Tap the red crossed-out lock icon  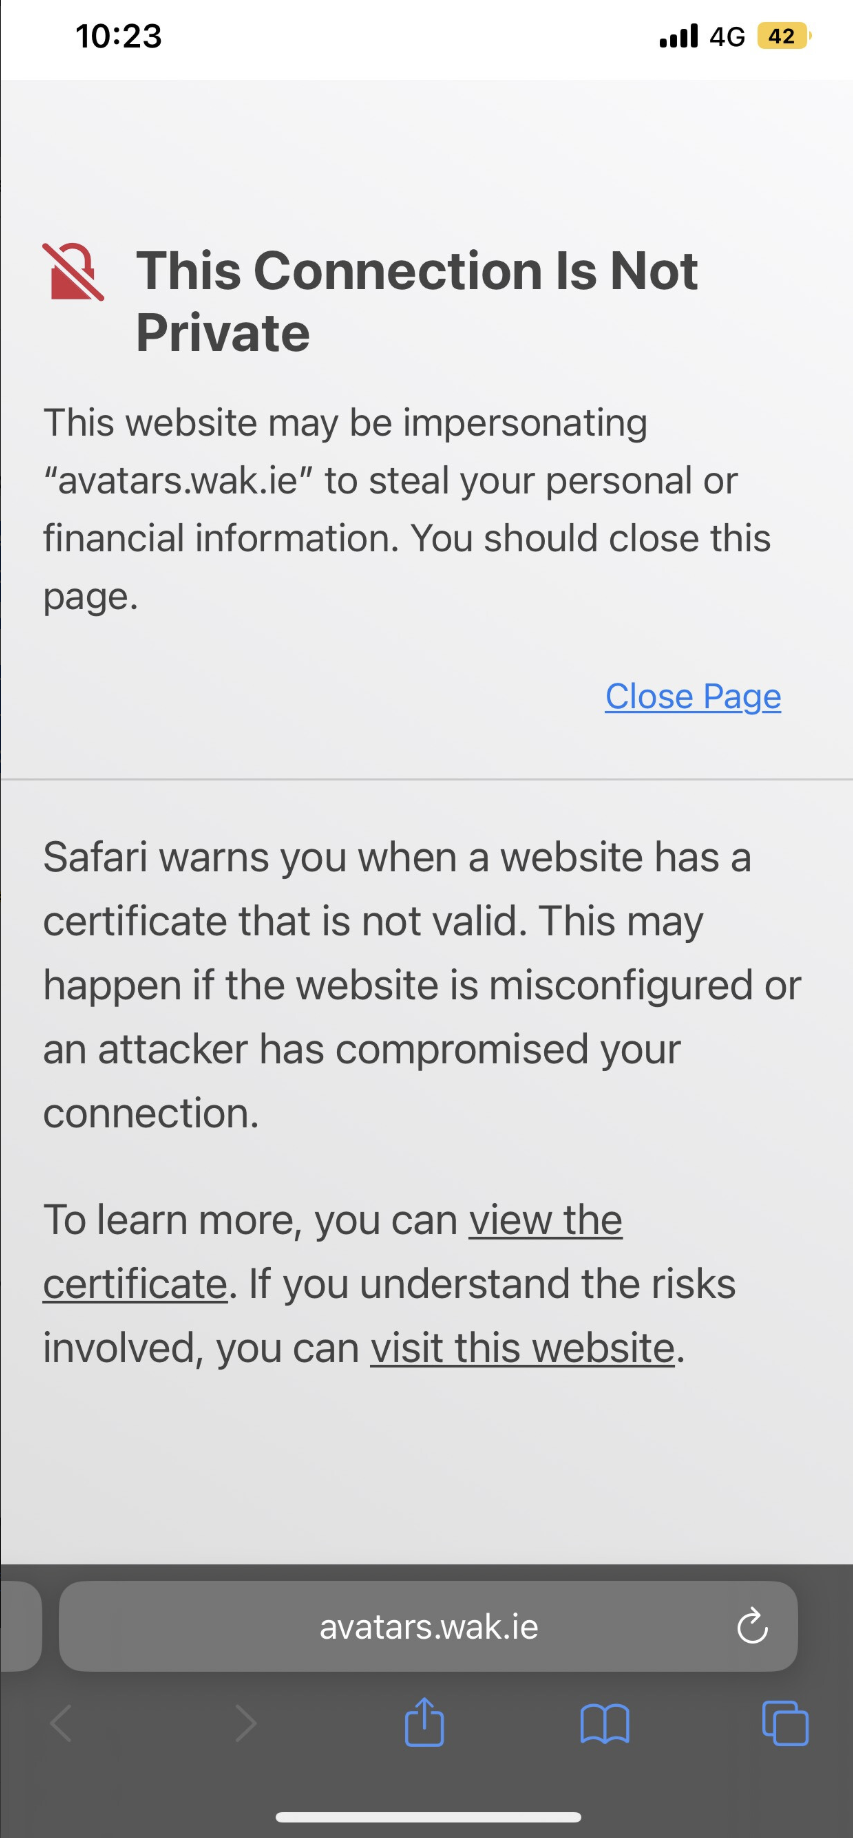pos(73,272)
